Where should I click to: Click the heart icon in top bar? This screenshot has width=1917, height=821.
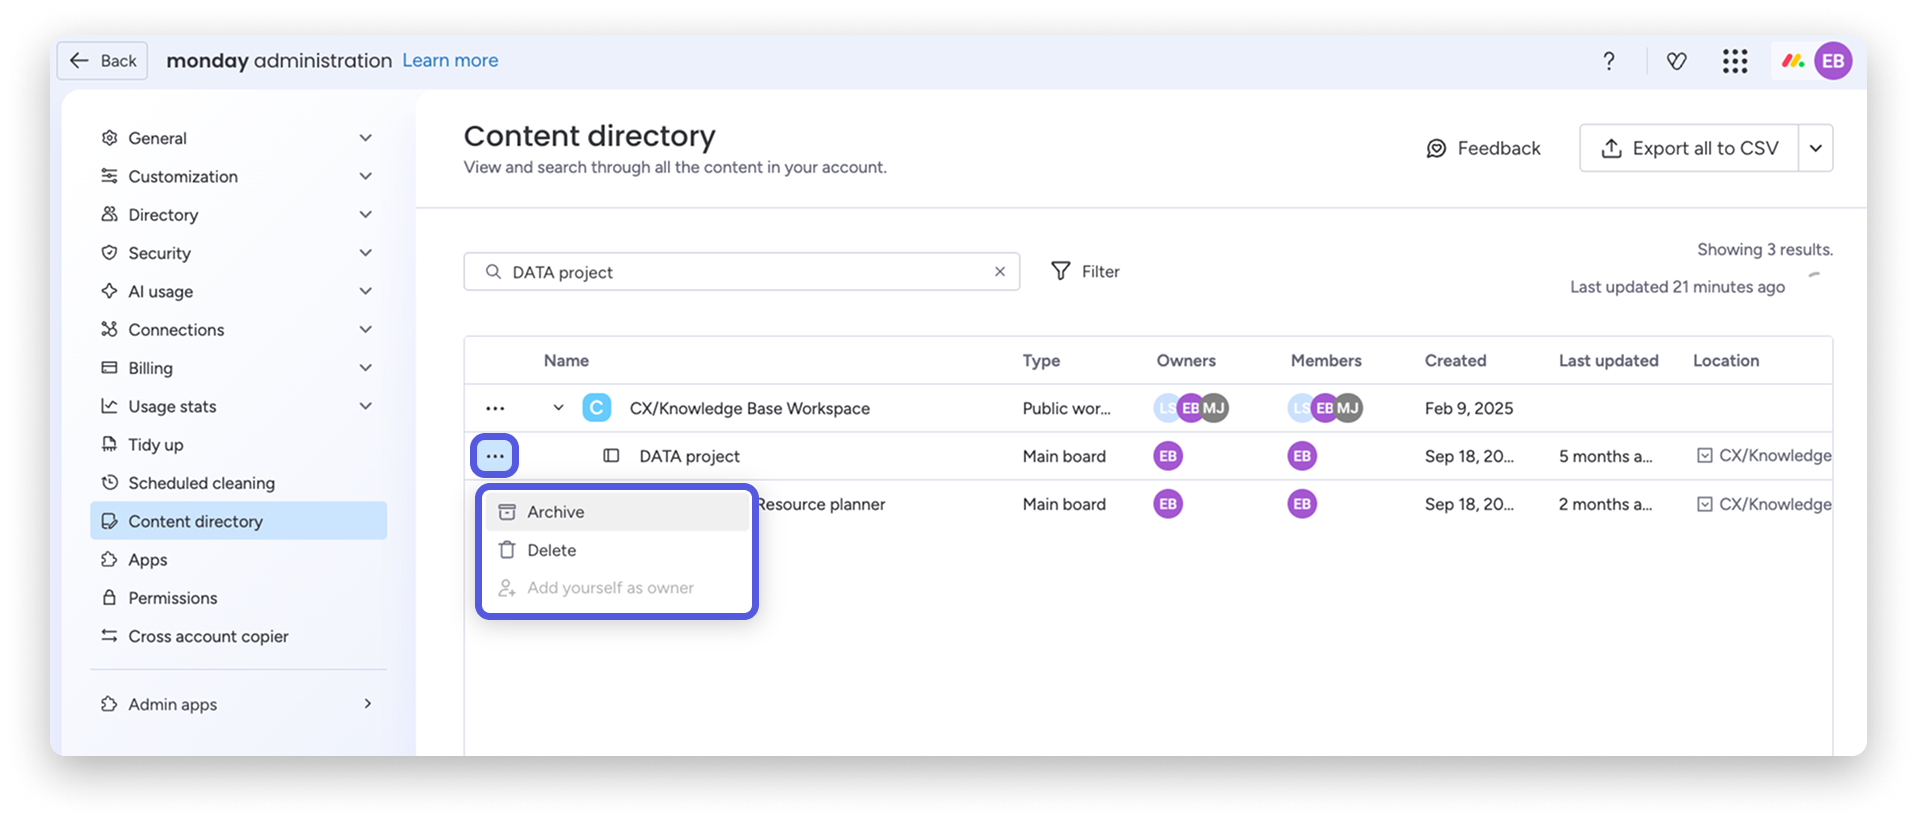pos(1677,61)
